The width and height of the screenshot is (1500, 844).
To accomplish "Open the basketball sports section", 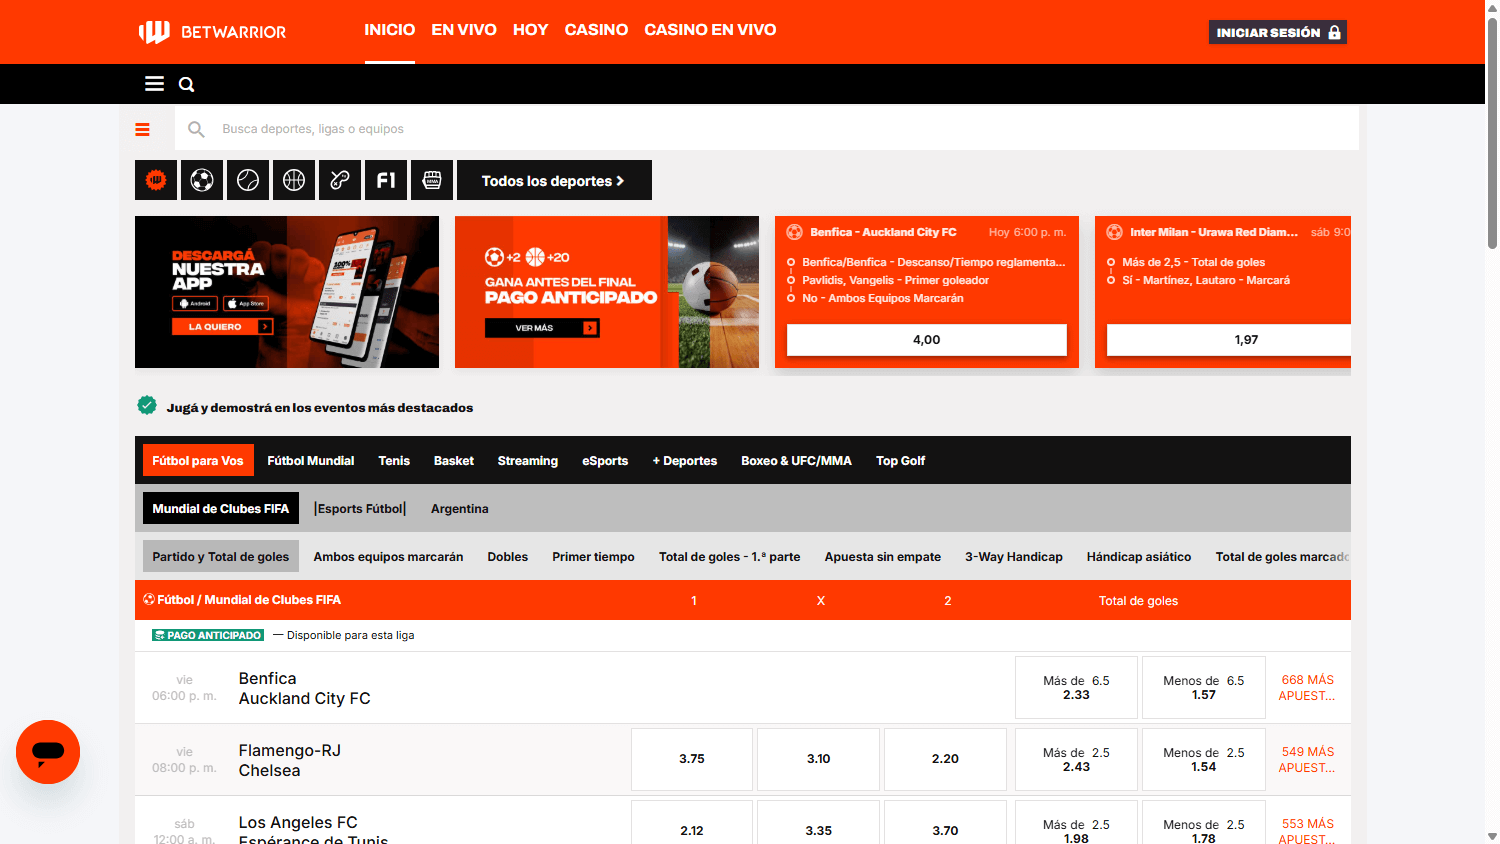I will pyautogui.click(x=294, y=180).
